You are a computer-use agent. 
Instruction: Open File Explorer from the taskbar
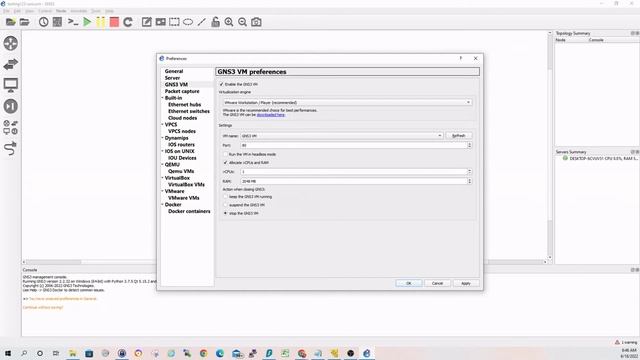point(73,353)
